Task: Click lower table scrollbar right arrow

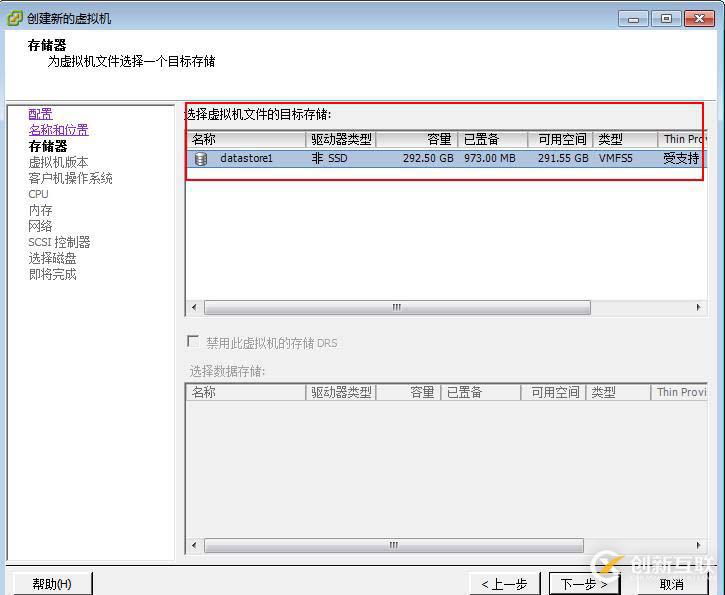Action: (698, 546)
